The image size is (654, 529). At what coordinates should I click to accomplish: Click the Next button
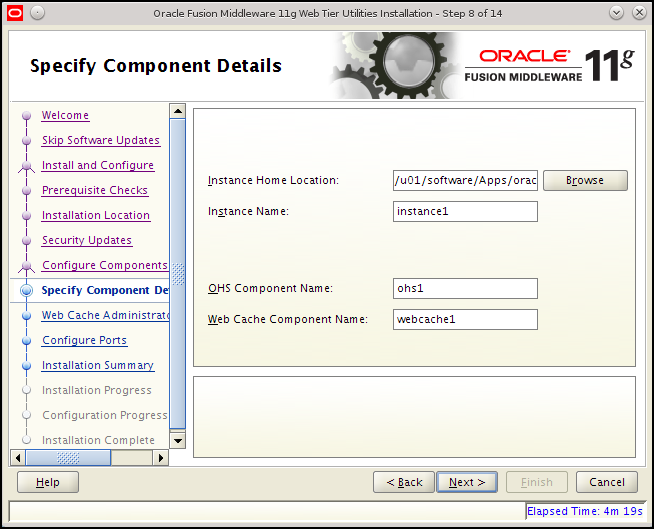[x=467, y=482]
